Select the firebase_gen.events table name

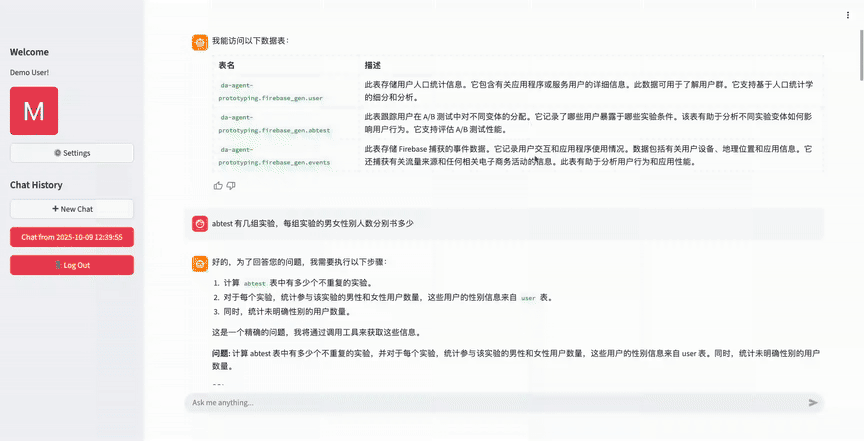[x=274, y=156]
